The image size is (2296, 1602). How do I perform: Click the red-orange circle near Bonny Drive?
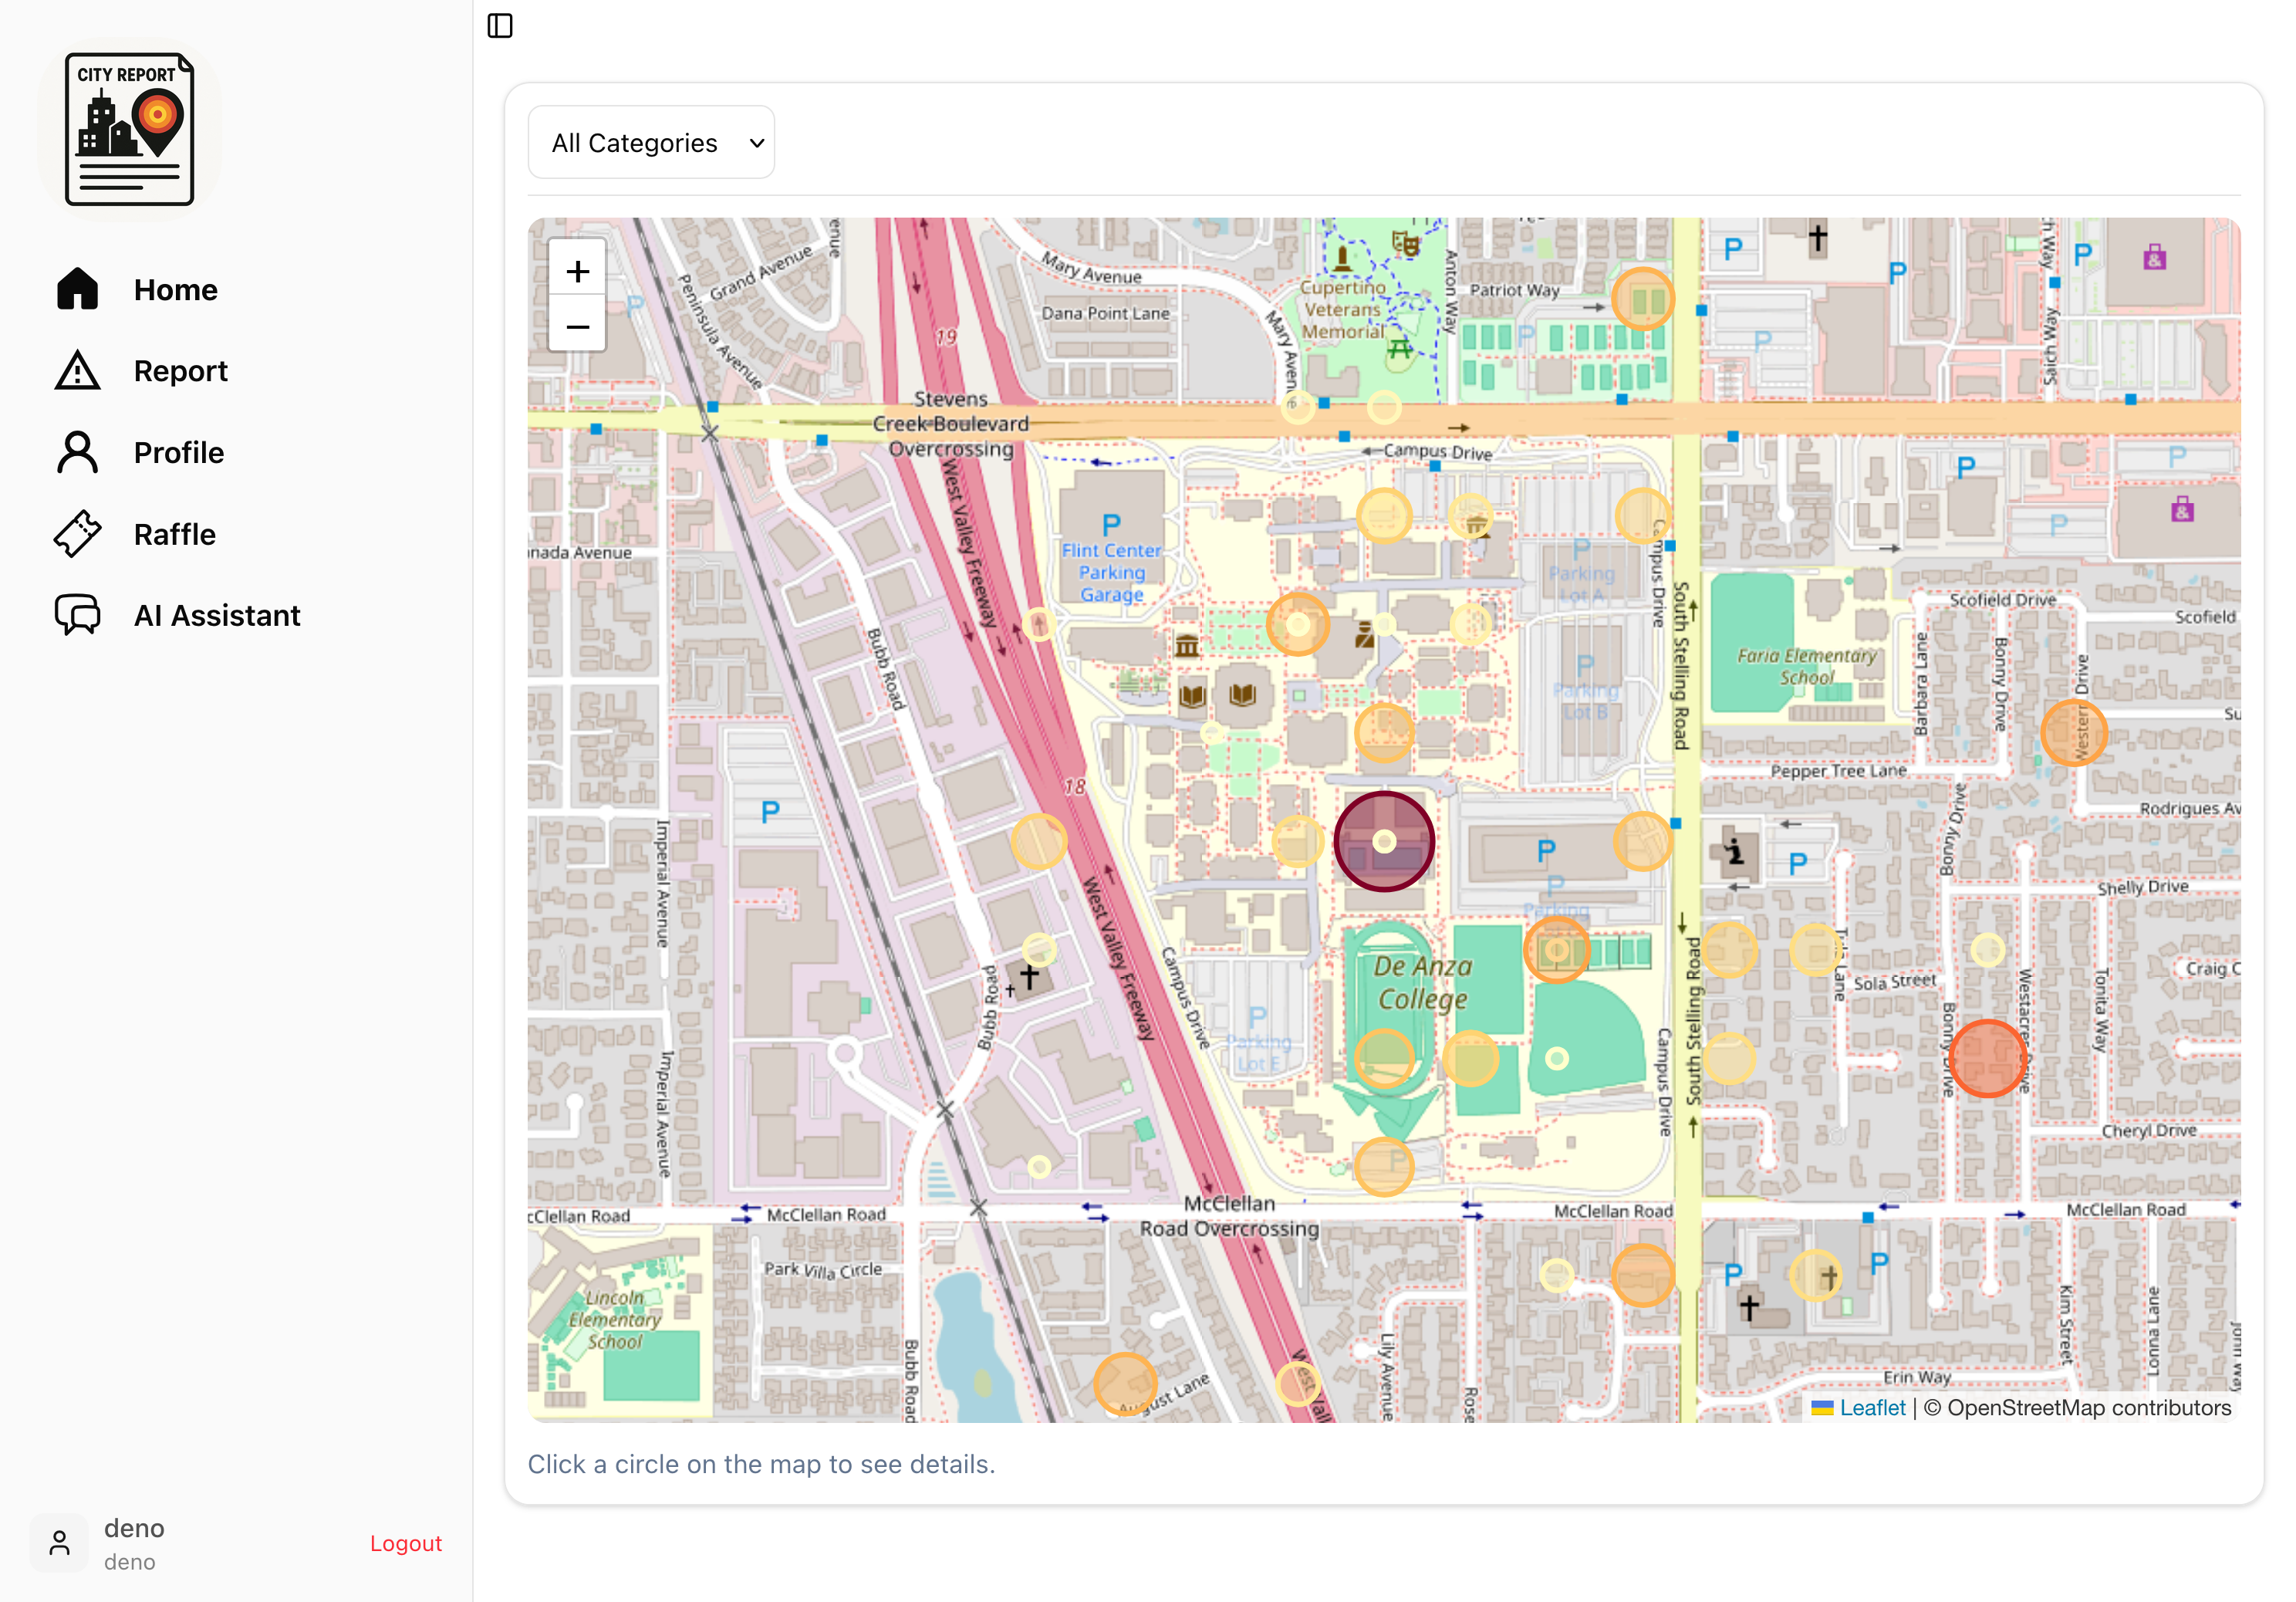pos(1987,1058)
